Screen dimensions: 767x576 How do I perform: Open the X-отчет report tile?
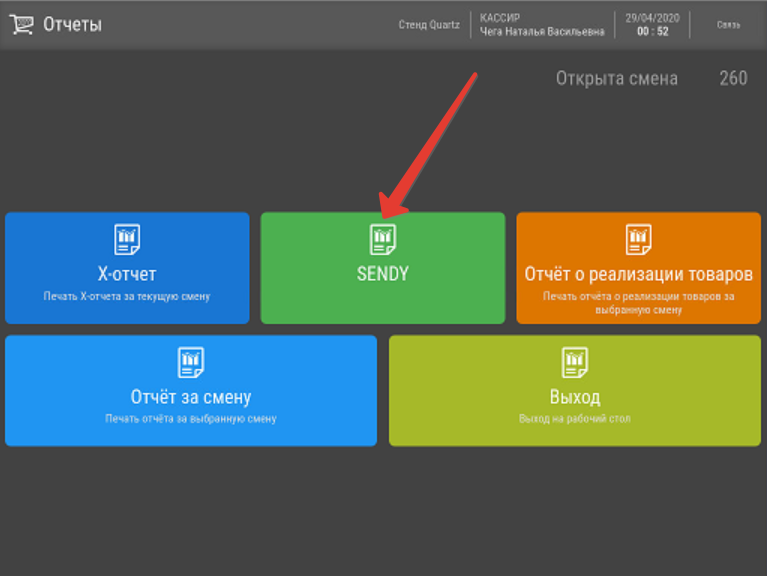click(127, 267)
